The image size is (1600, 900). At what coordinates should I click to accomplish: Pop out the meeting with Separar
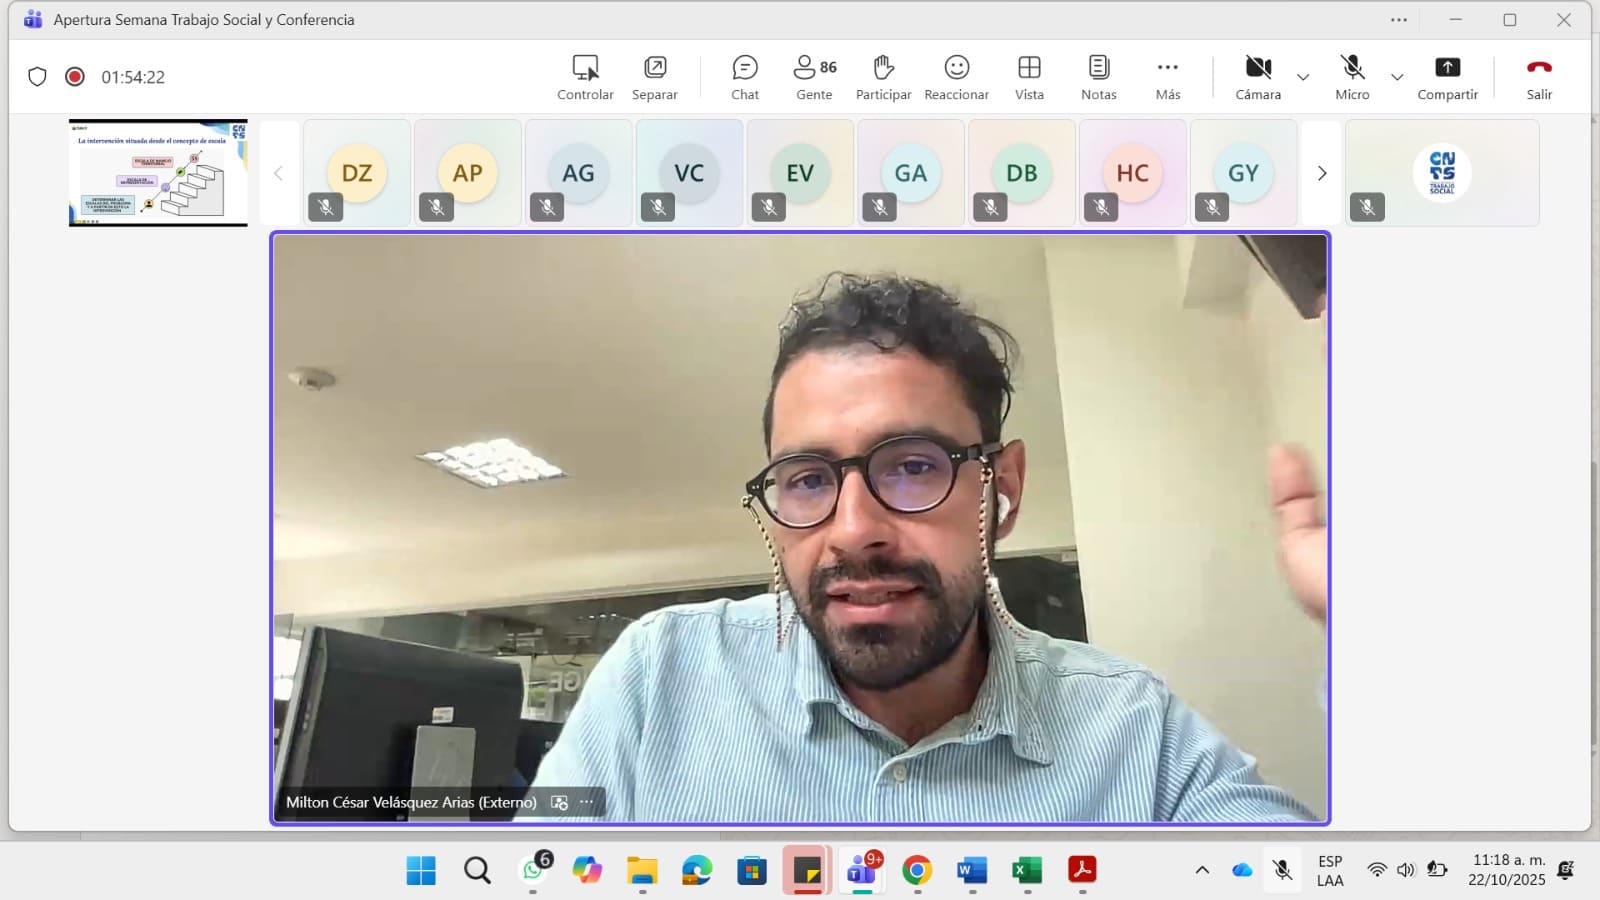click(655, 78)
